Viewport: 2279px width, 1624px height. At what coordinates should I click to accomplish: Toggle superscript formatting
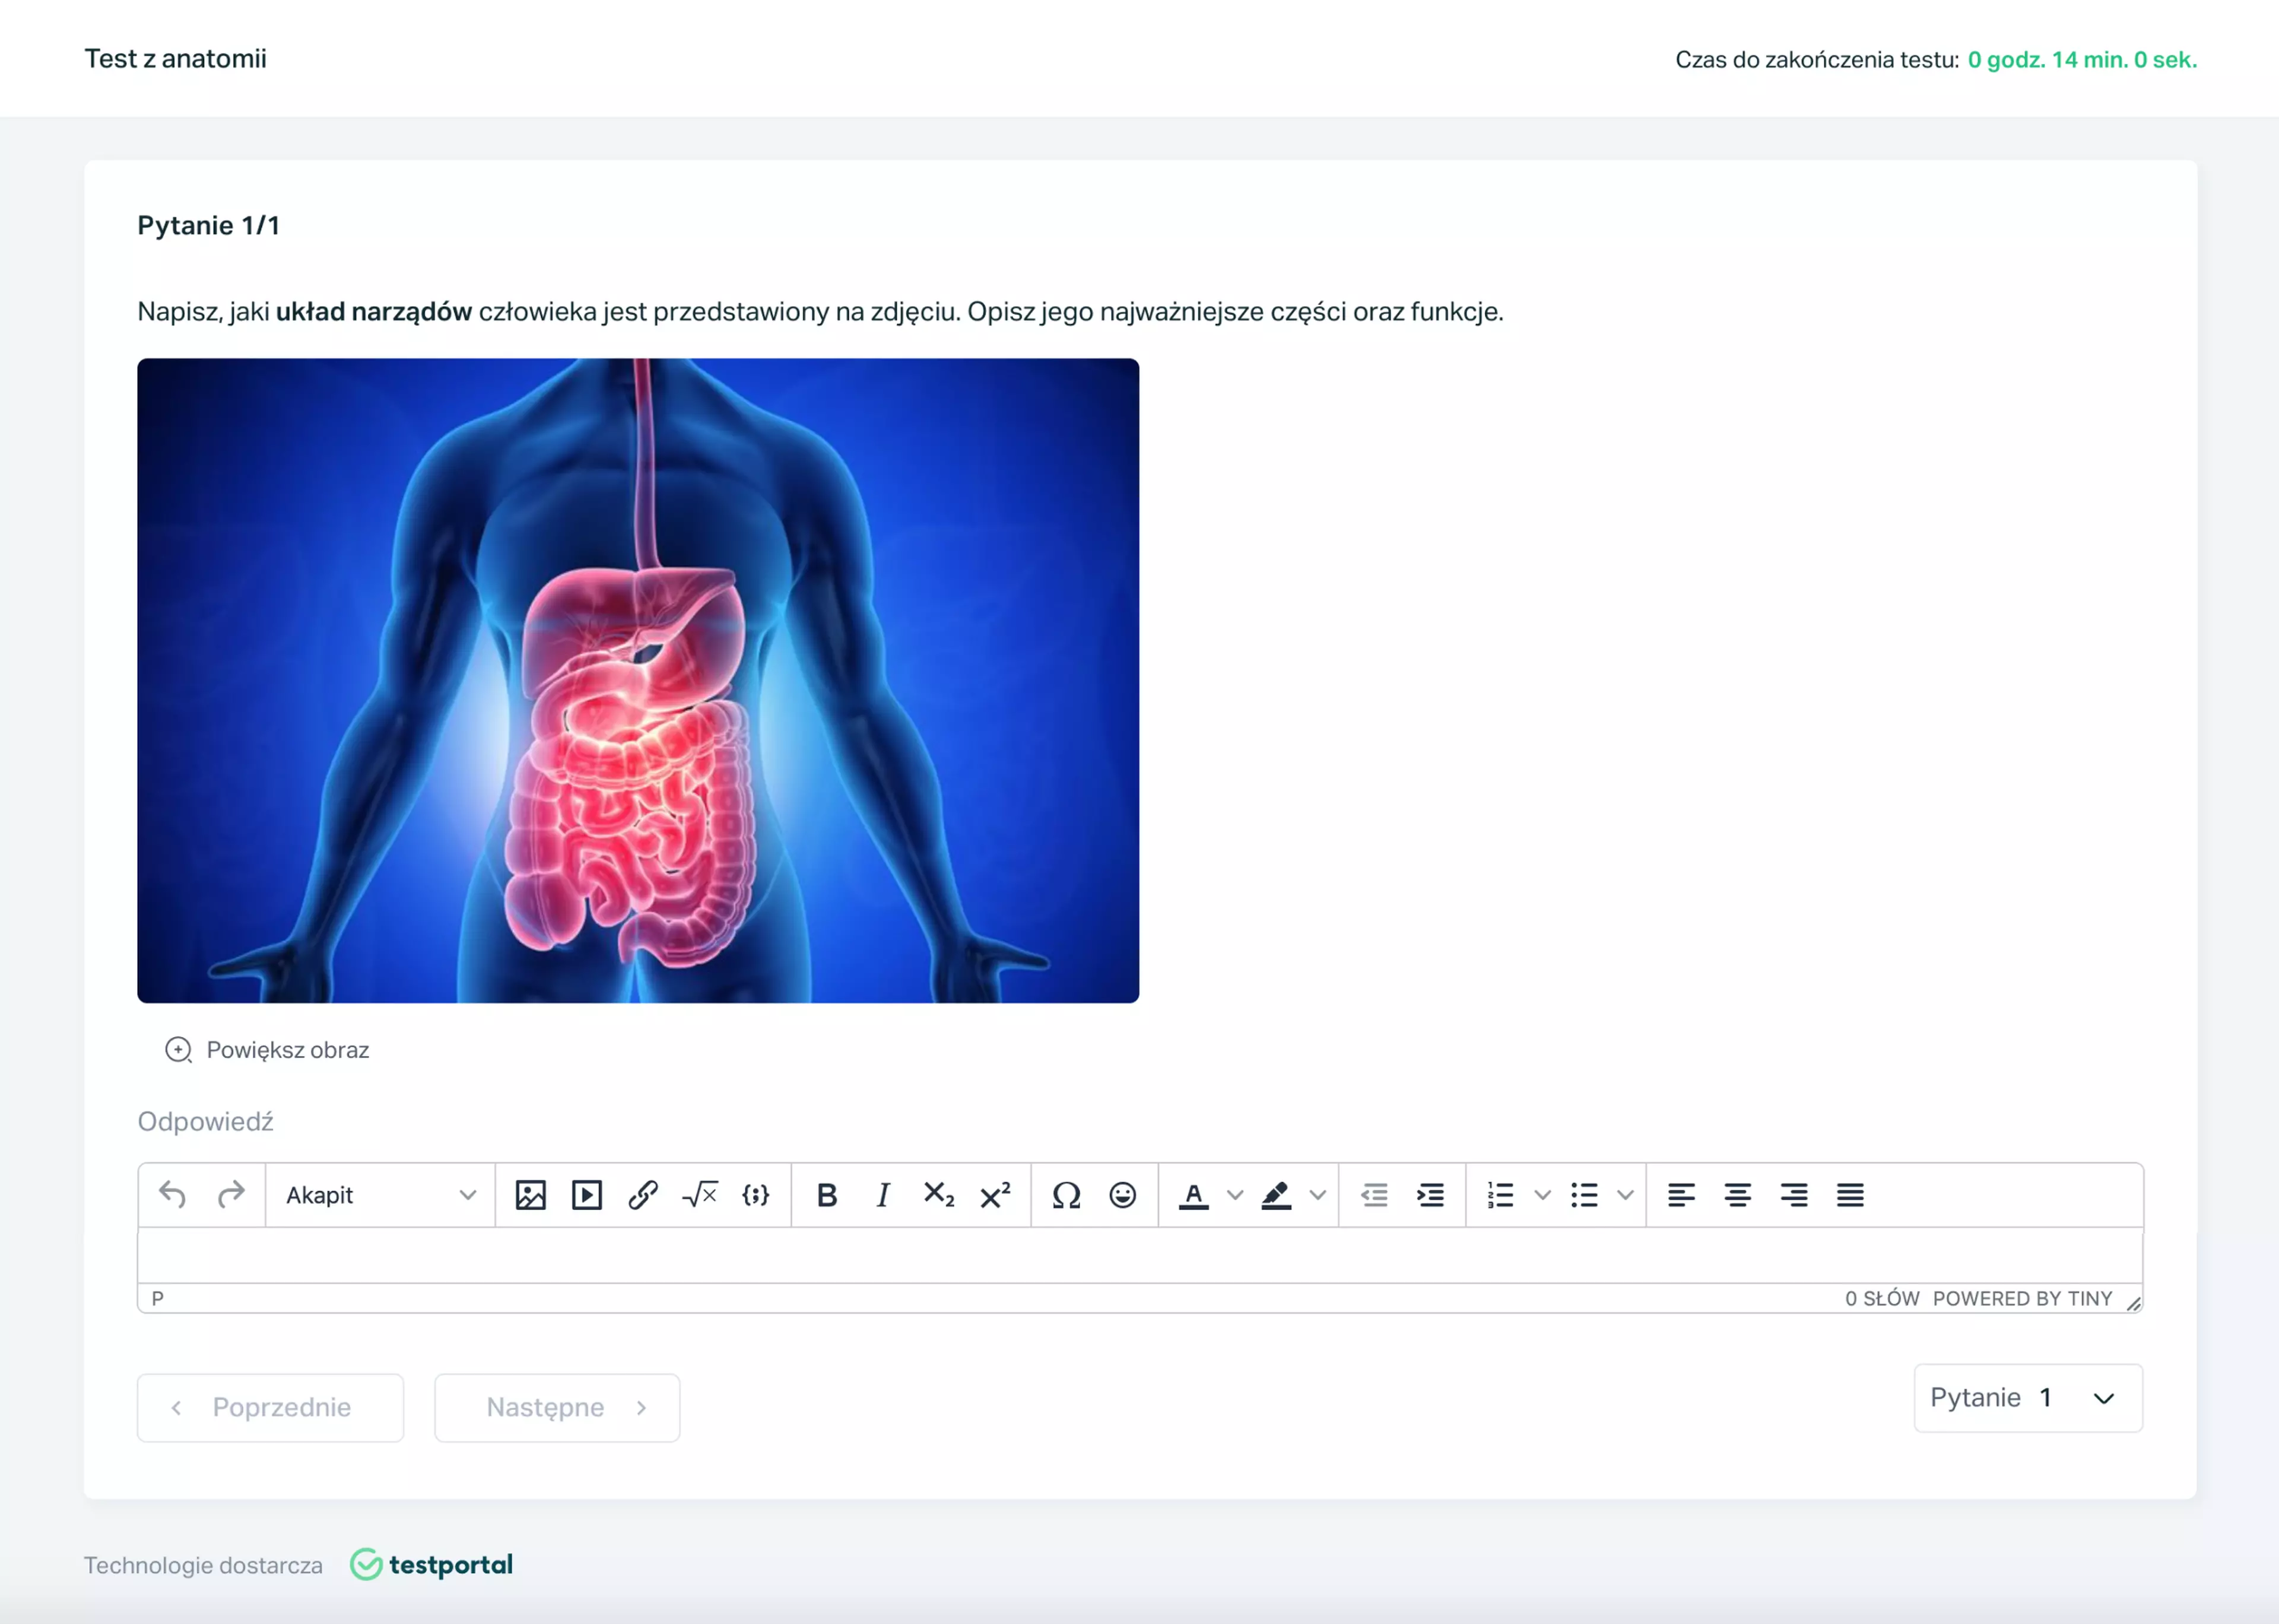995,1195
